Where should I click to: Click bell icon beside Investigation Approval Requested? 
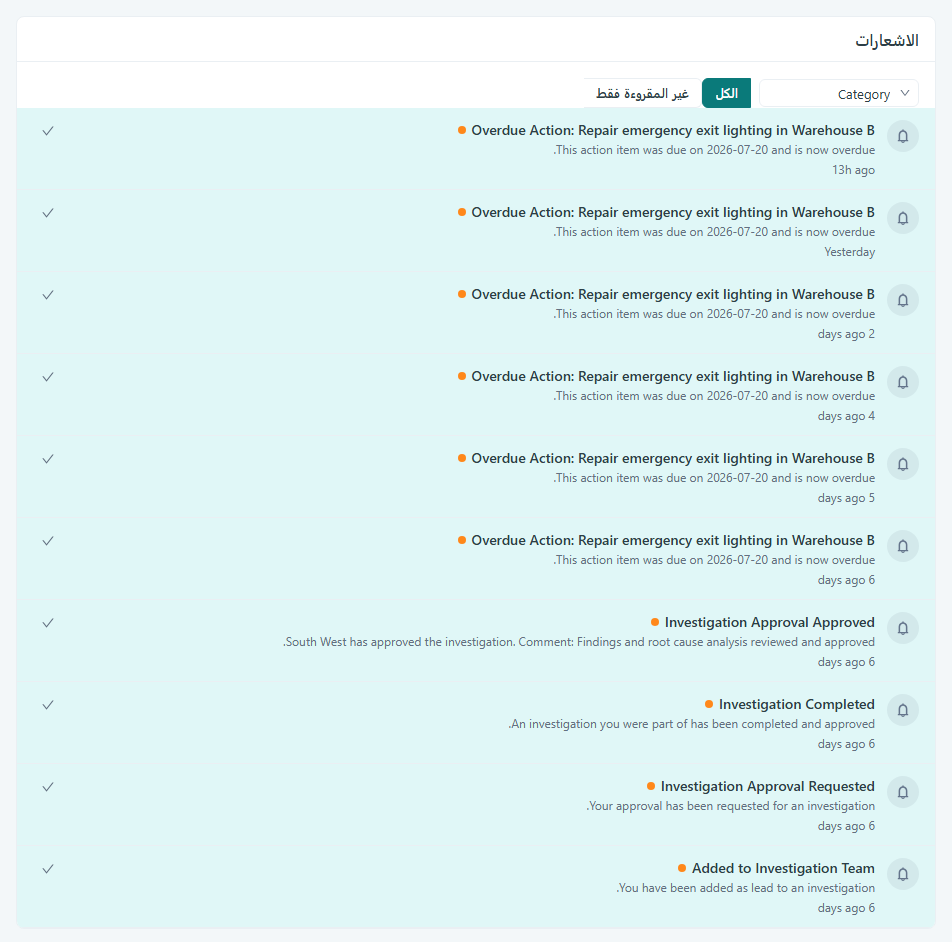pos(903,791)
